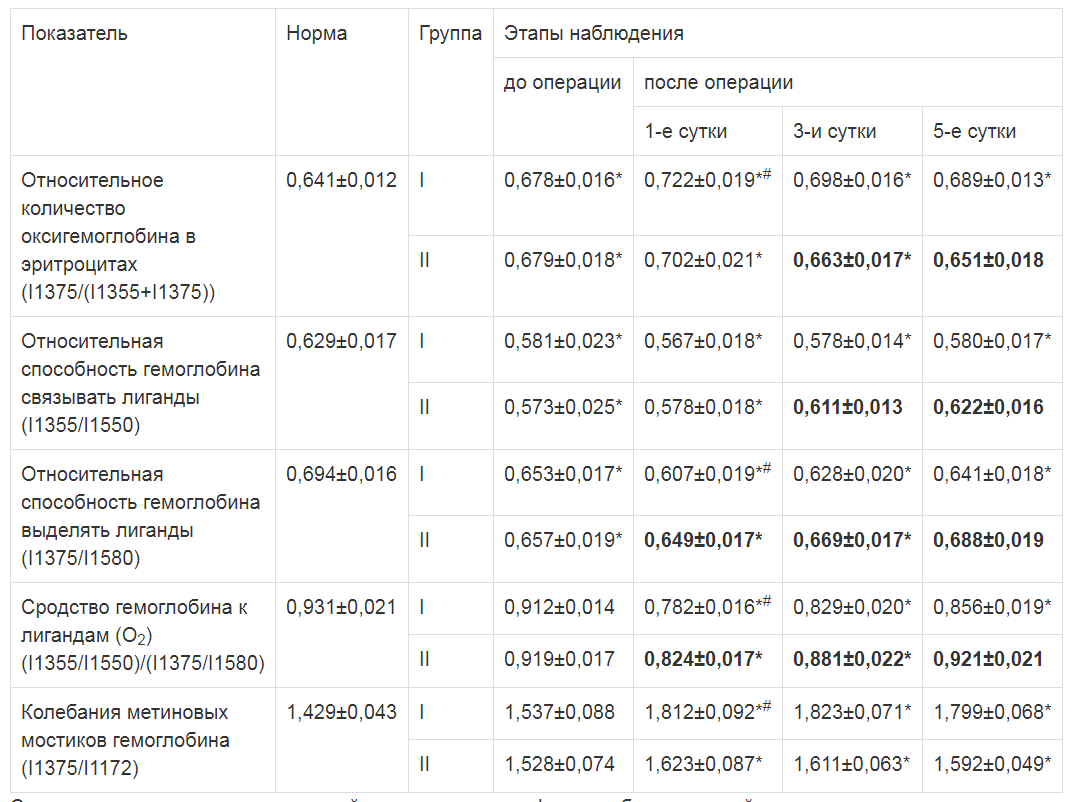1076x802 pixels.
Task: Select the '5-е сутки' column header
Action: tap(974, 131)
